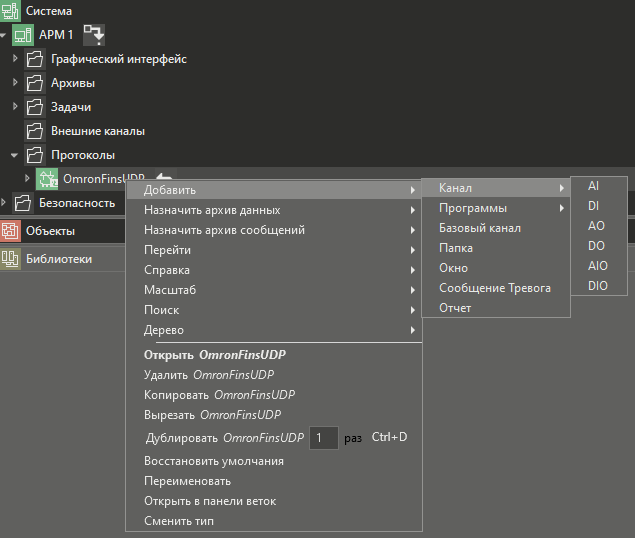The width and height of the screenshot is (635, 538).
Task: Expand the OmronFinsUDP tree node
Action: pos(27,178)
